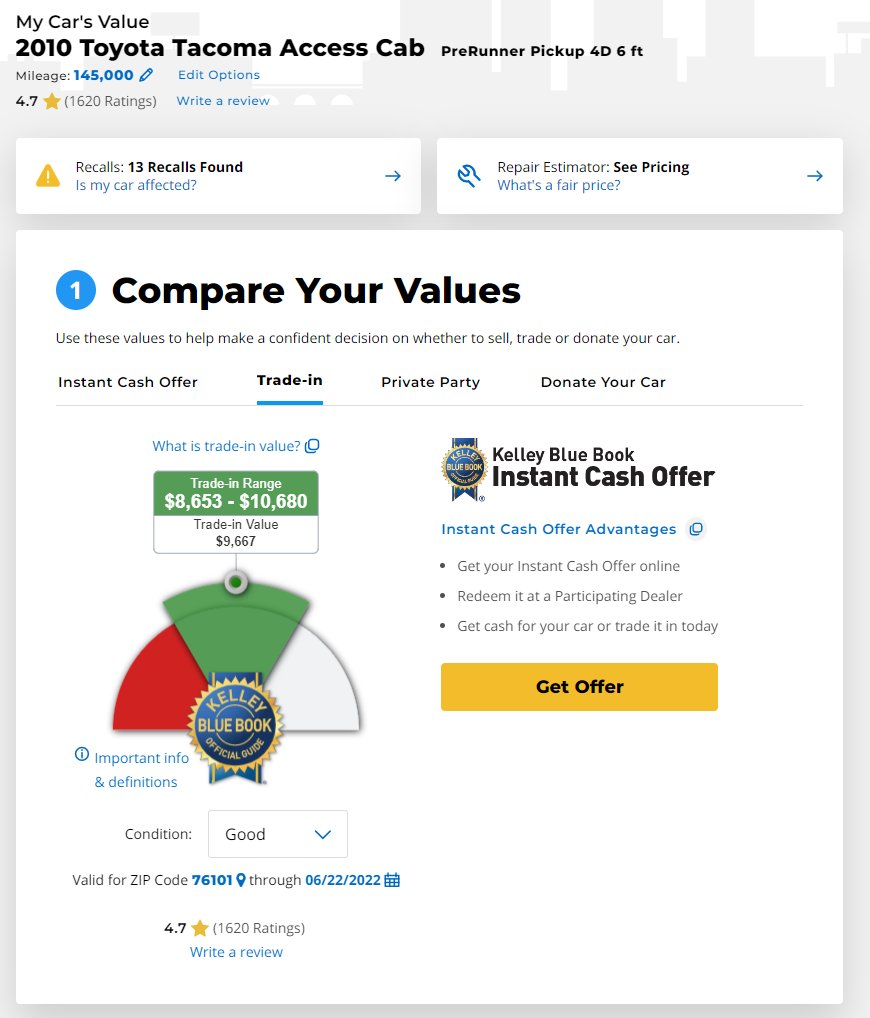Click the location pin icon after ZIP code

[x=241, y=880]
